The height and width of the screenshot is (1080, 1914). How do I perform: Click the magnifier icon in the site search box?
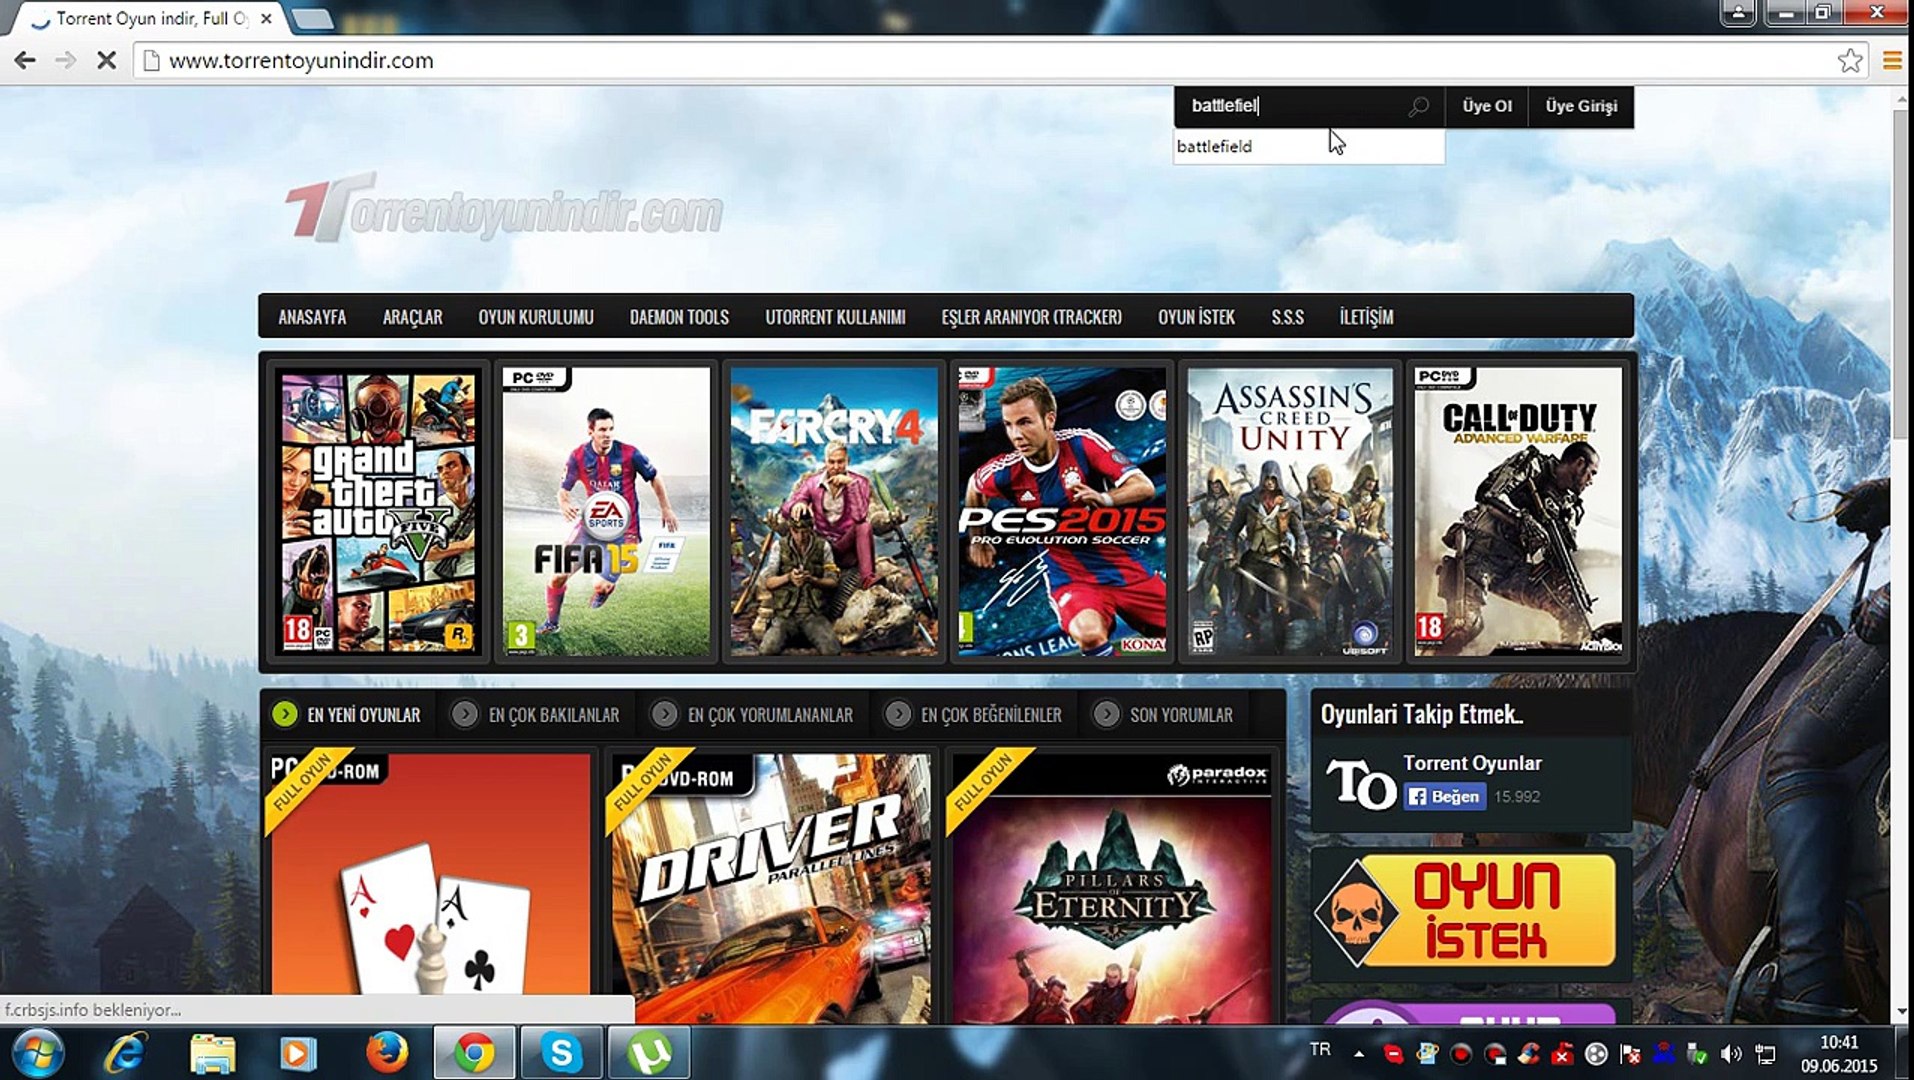[x=1418, y=106]
